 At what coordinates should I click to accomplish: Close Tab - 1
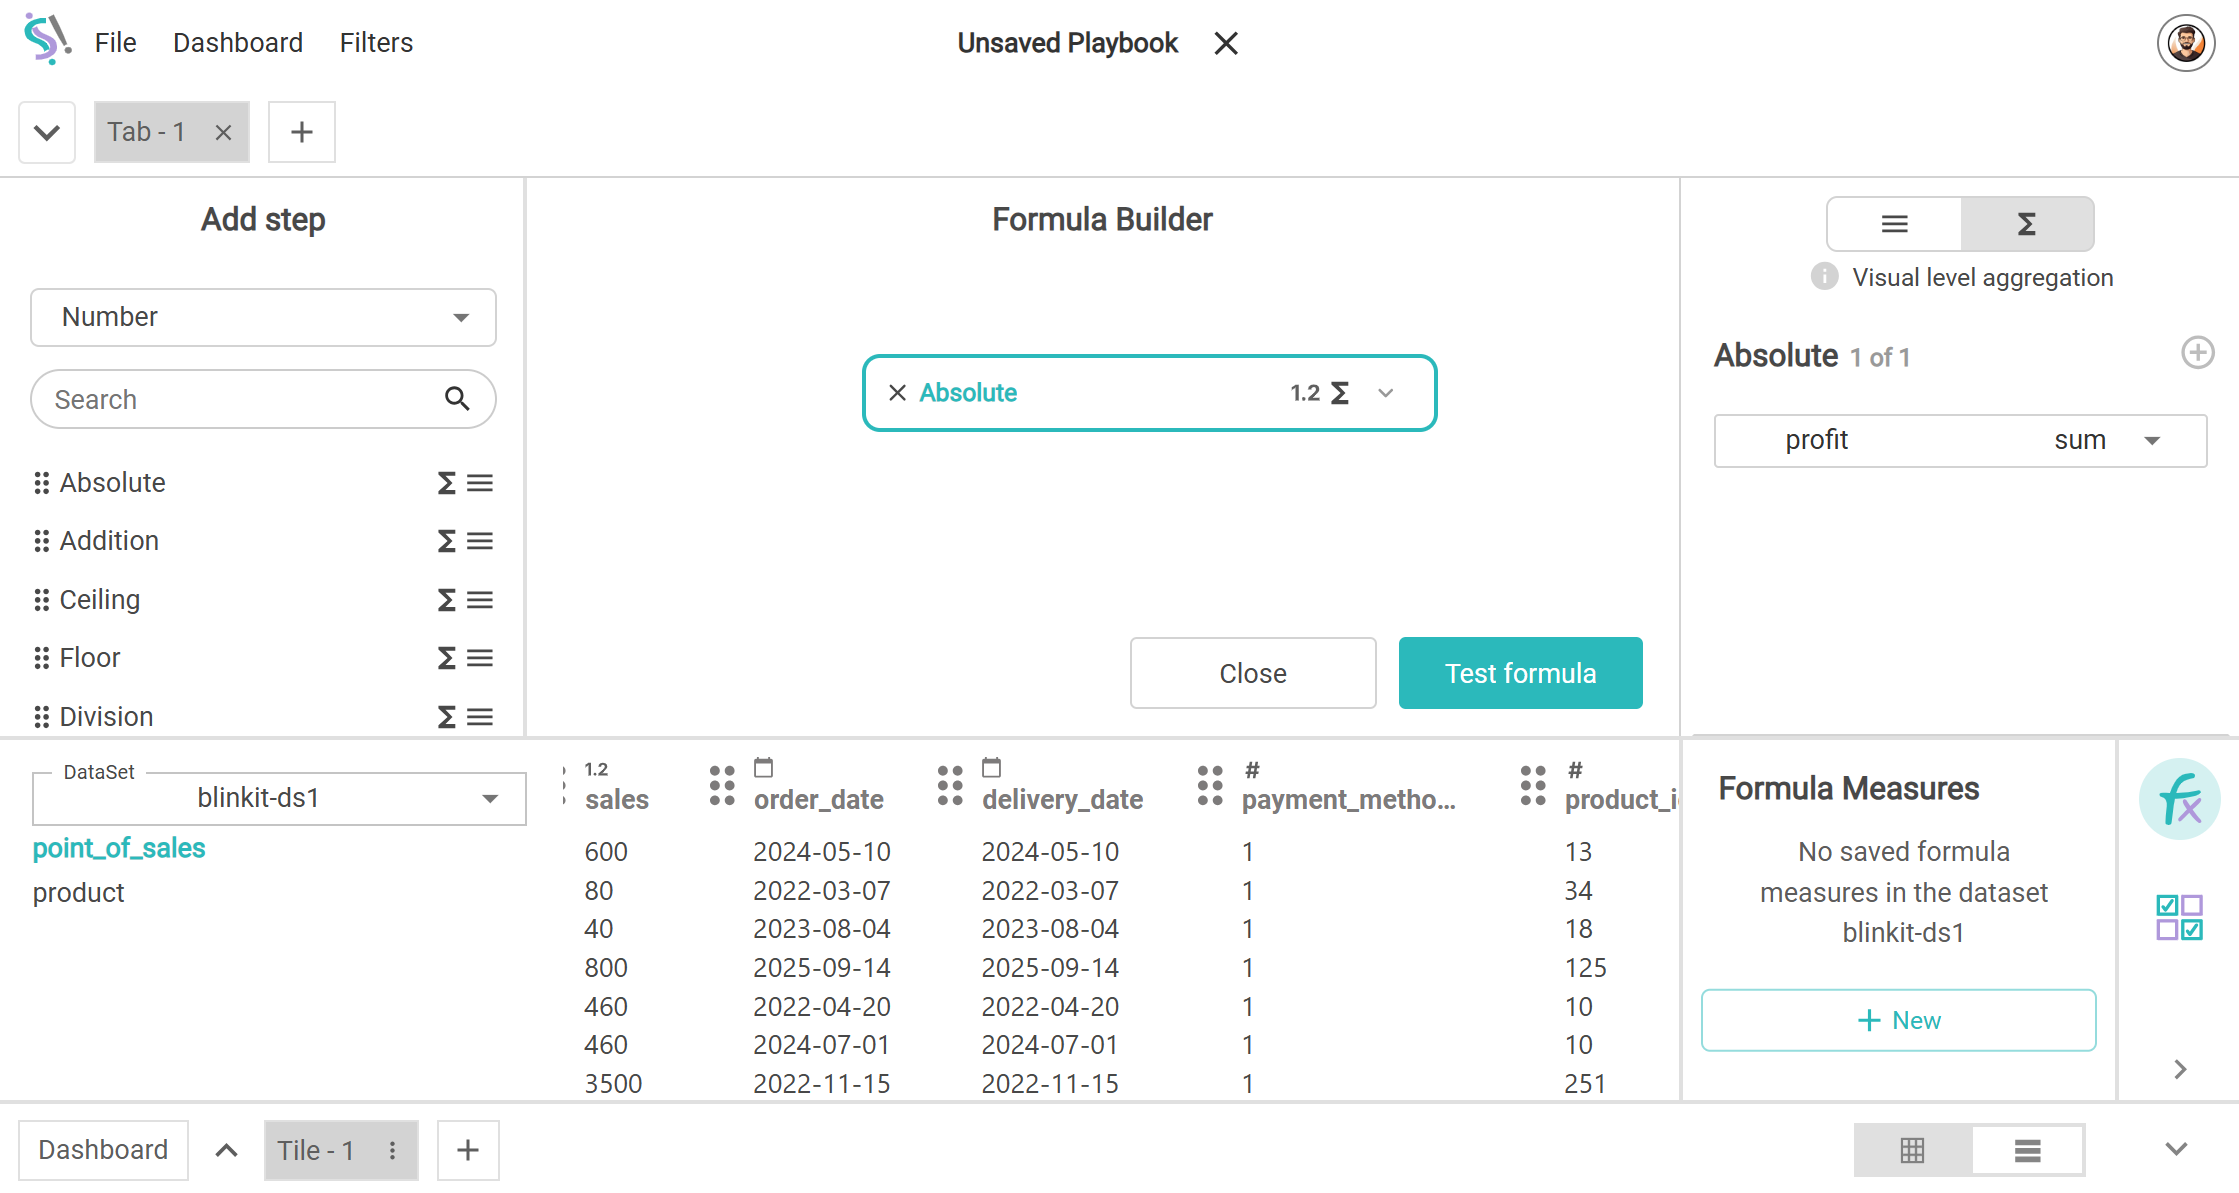click(223, 132)
